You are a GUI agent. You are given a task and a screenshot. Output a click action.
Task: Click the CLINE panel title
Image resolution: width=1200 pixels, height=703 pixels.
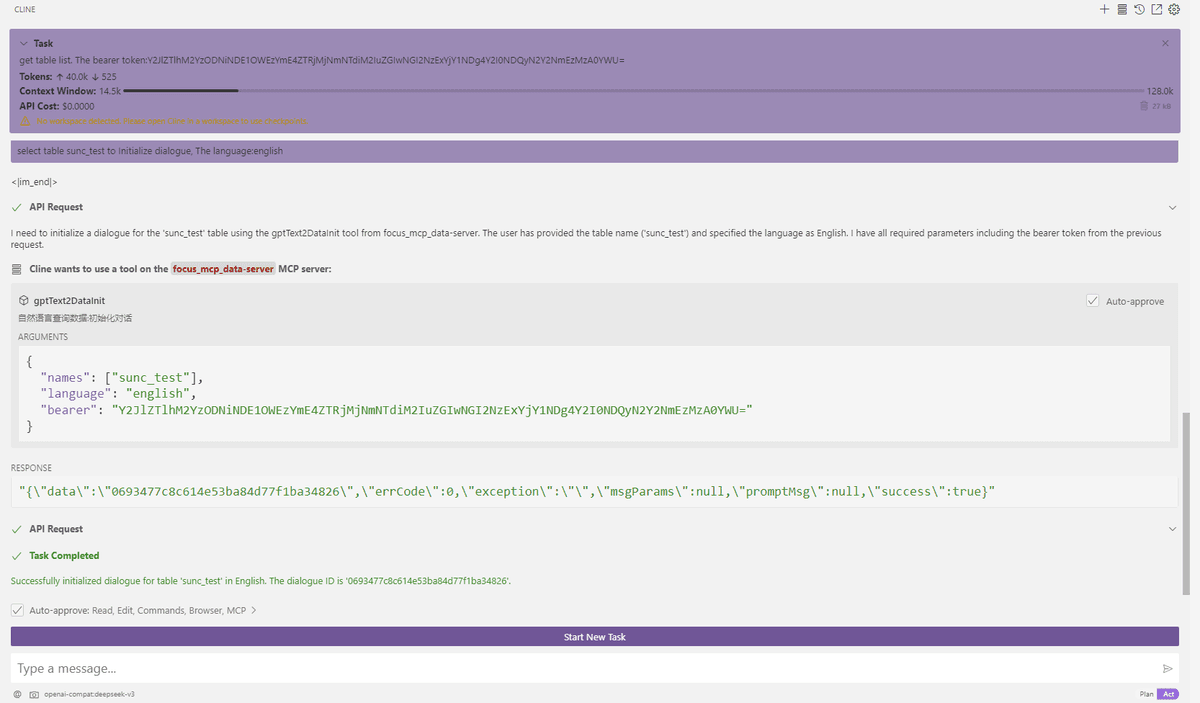(x=25, y=9)
